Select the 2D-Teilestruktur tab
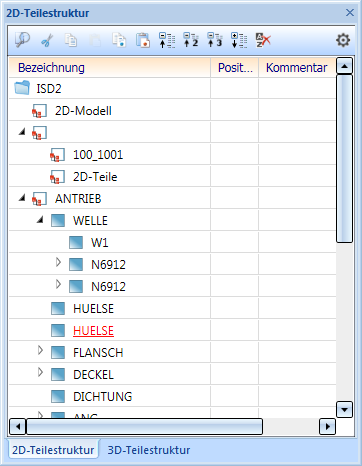Viewport: 362px width, 466px height. (53, 450)
